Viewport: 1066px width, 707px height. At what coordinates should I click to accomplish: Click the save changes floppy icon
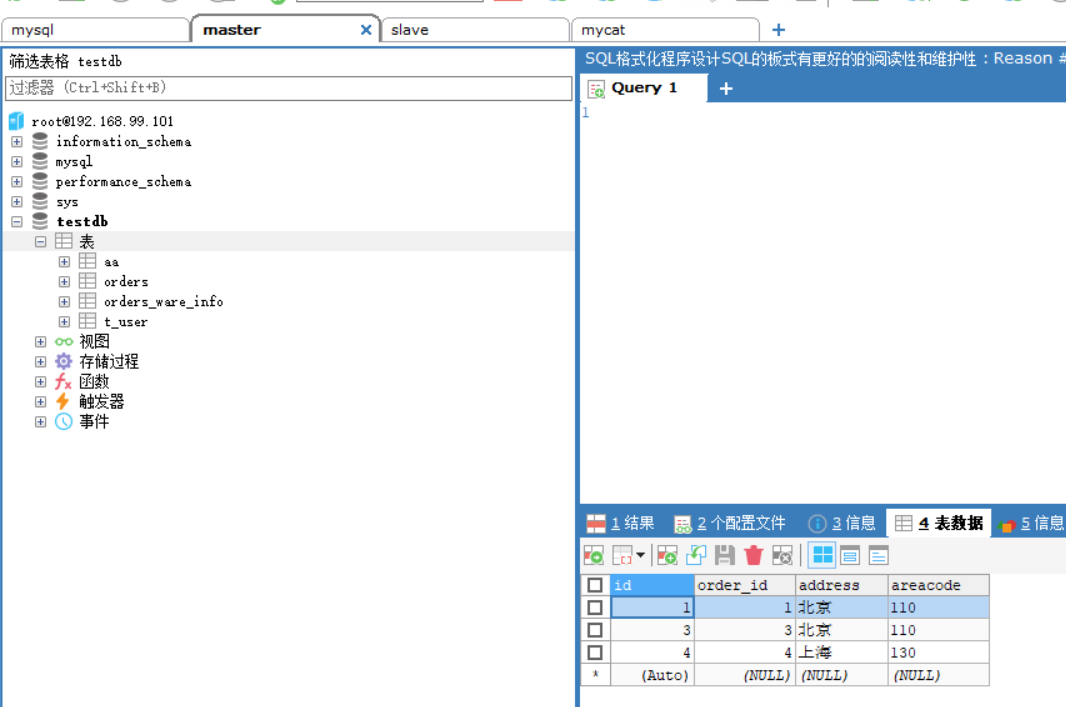[725, 555]
